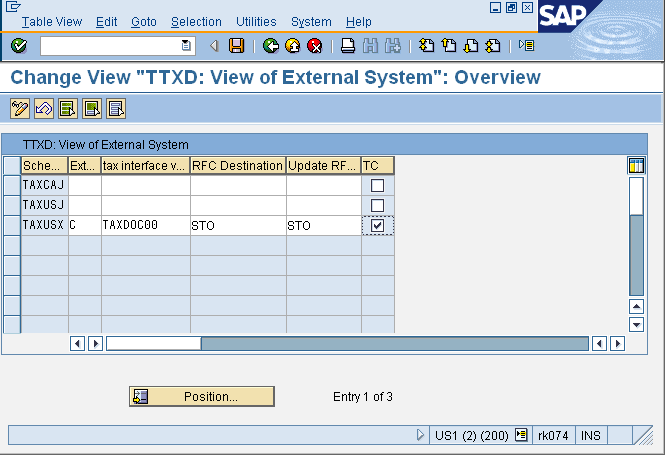Click the First Page navigation icon
The height and width of the screenshot is (455, 665).
426,46
